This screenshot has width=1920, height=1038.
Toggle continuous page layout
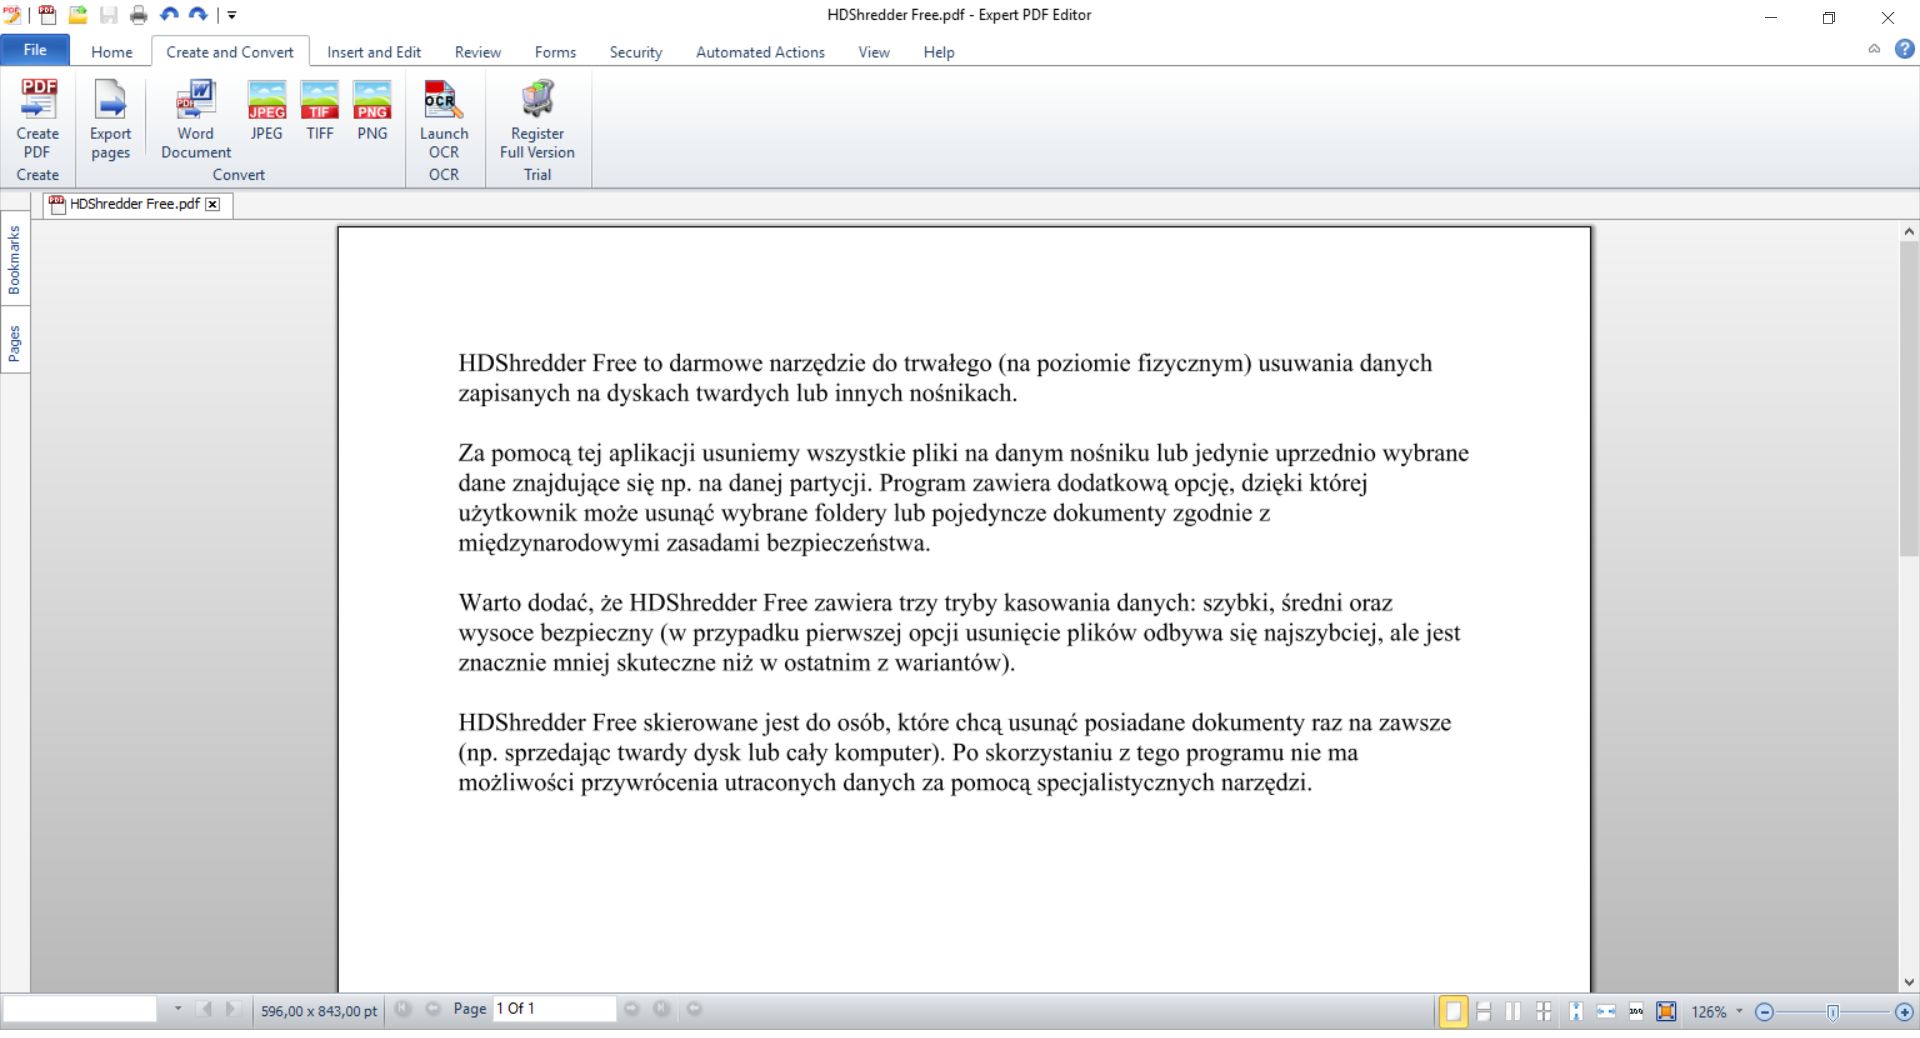[1483, 1011]
